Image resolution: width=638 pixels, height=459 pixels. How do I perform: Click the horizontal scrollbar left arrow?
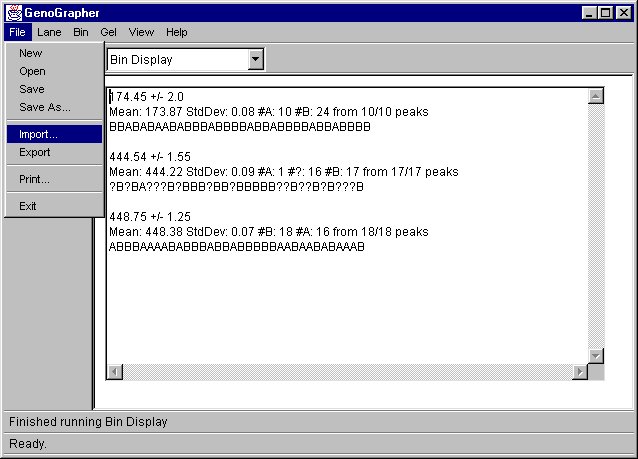[115, 372]
